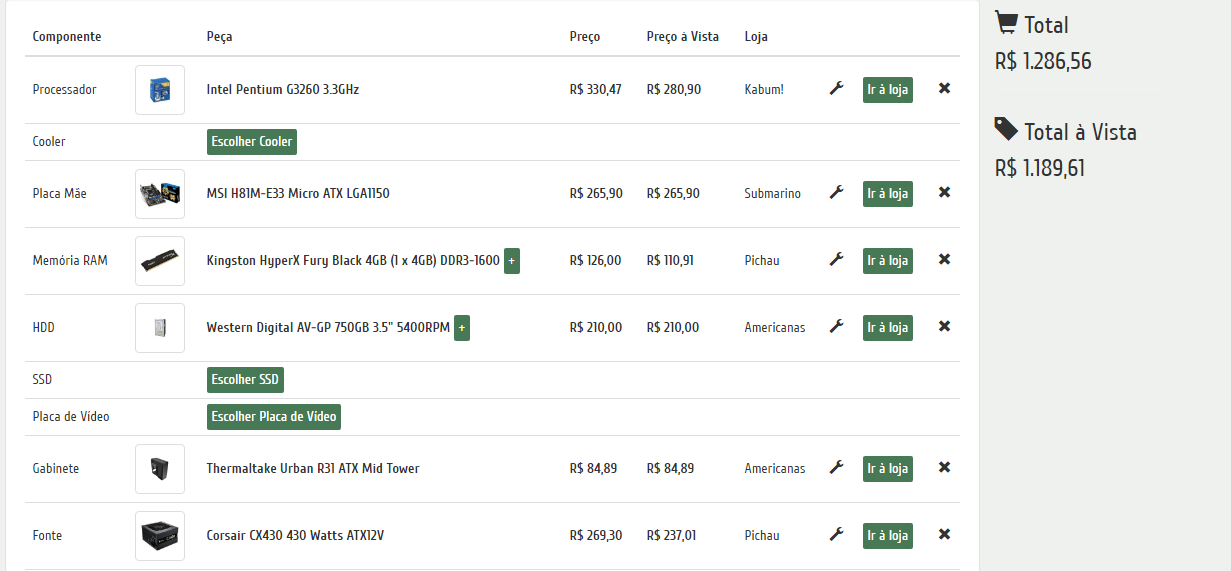Screen dimensions: 1231x571
Task: Open the Kingston RAM thumbnail
Action: [160, 261]
